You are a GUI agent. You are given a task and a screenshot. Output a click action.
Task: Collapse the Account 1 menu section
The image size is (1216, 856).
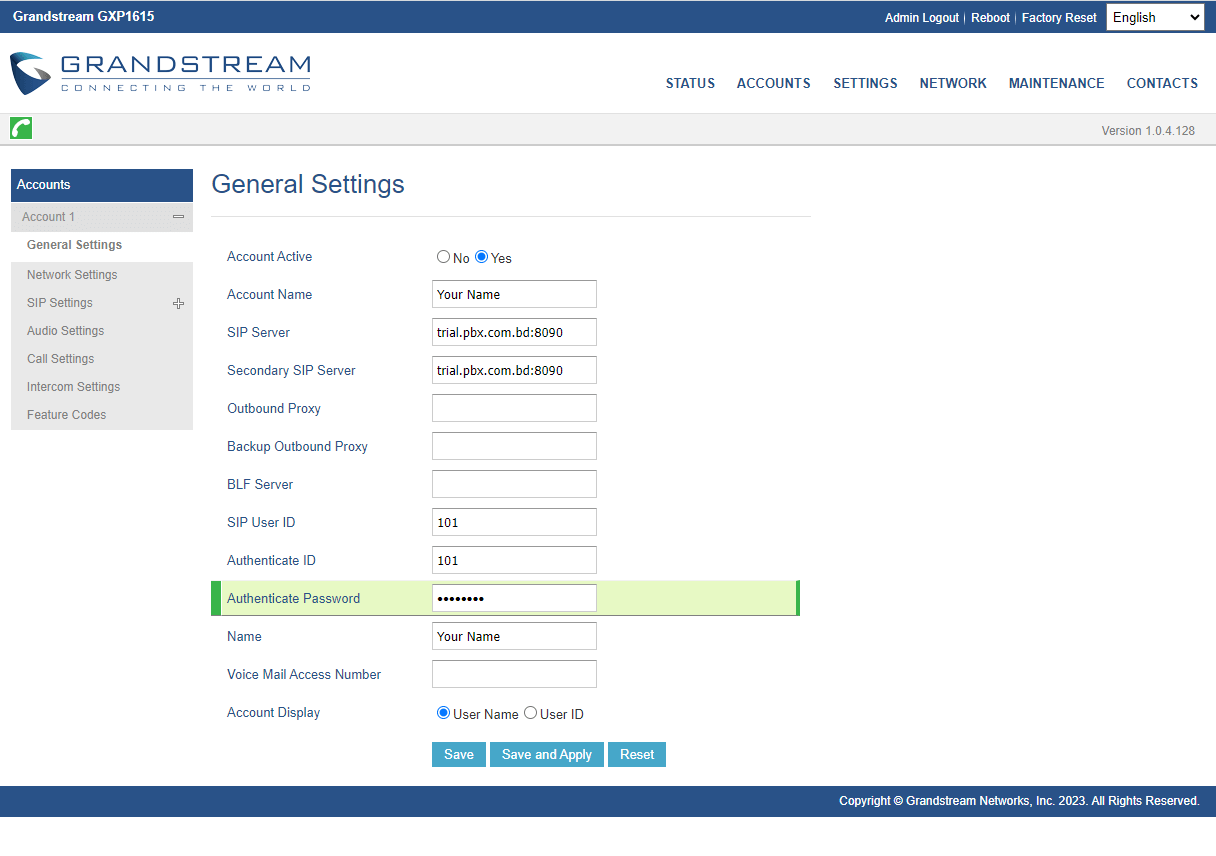click(178, 216)
